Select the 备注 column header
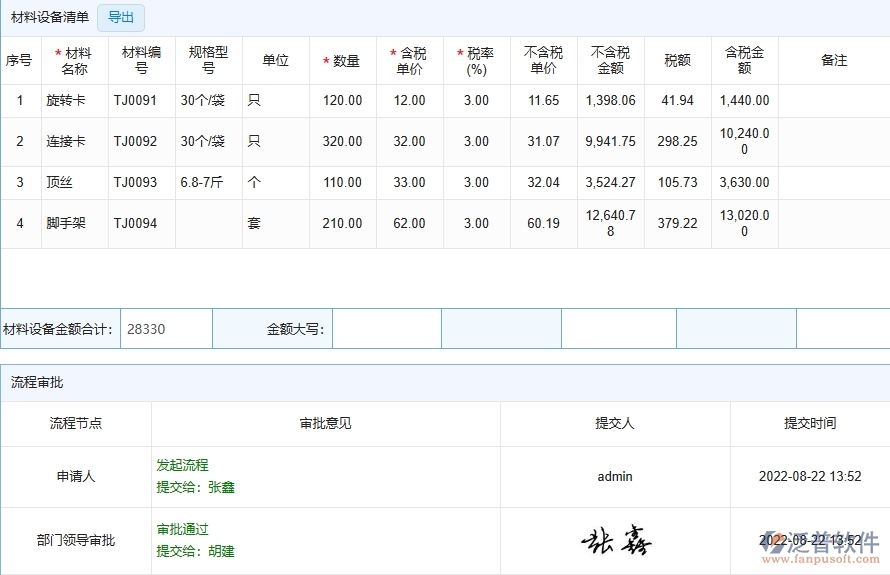The height and width of the screenshot is (575, 890). click(834, 60)
